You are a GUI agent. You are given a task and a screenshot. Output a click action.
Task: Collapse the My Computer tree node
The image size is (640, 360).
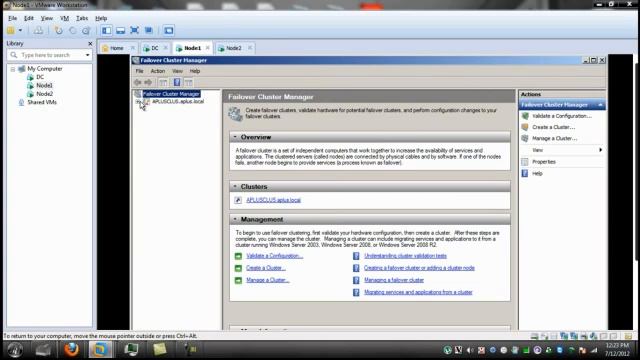click(13, 69)
